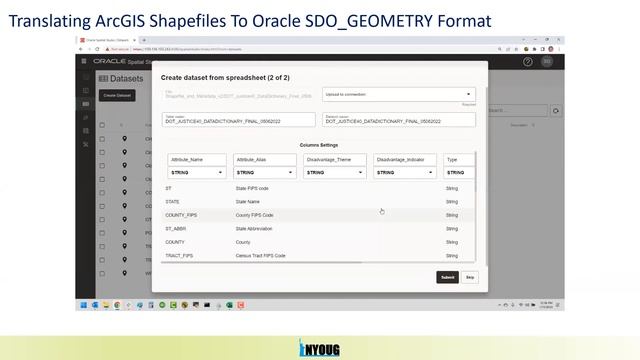
Task: Edit the Attribute_Alias column name field
Action: tap(265, 160)
